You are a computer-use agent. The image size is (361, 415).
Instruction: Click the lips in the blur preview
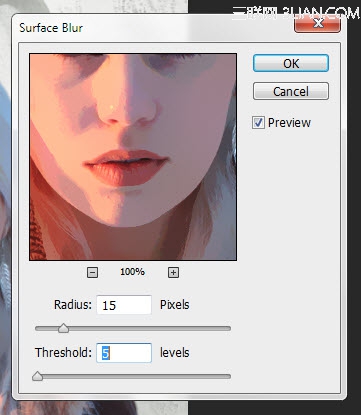tap(126, 167)
